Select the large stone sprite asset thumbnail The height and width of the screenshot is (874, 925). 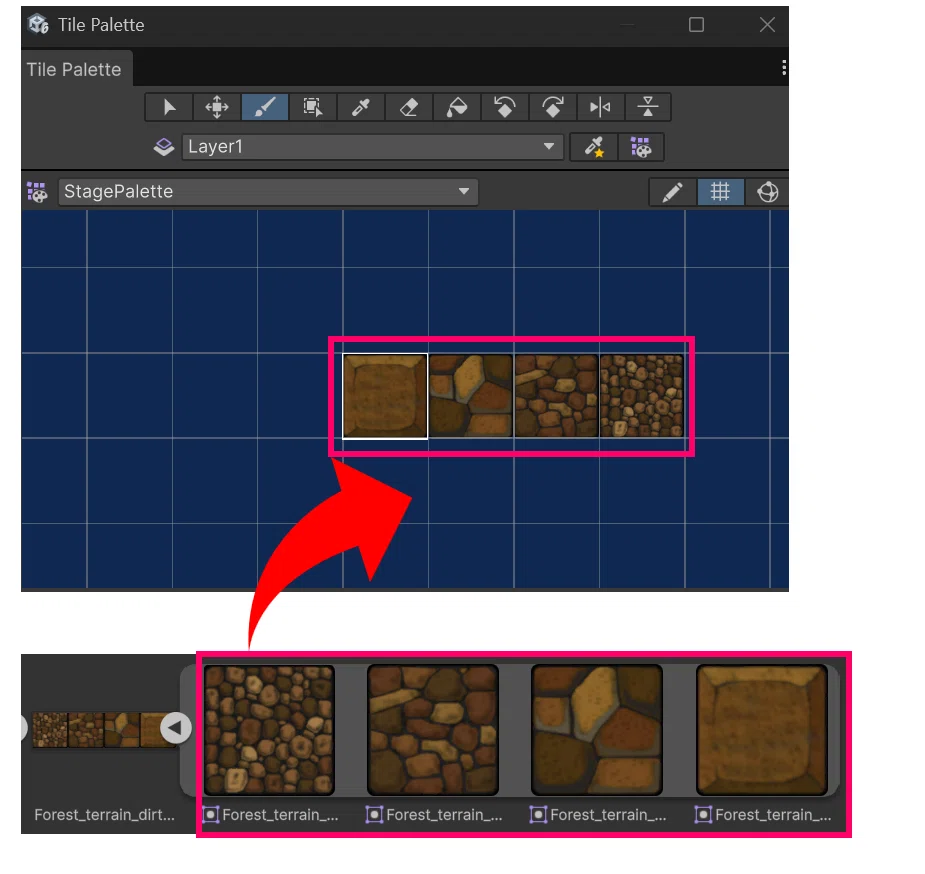tap(597, 730)
